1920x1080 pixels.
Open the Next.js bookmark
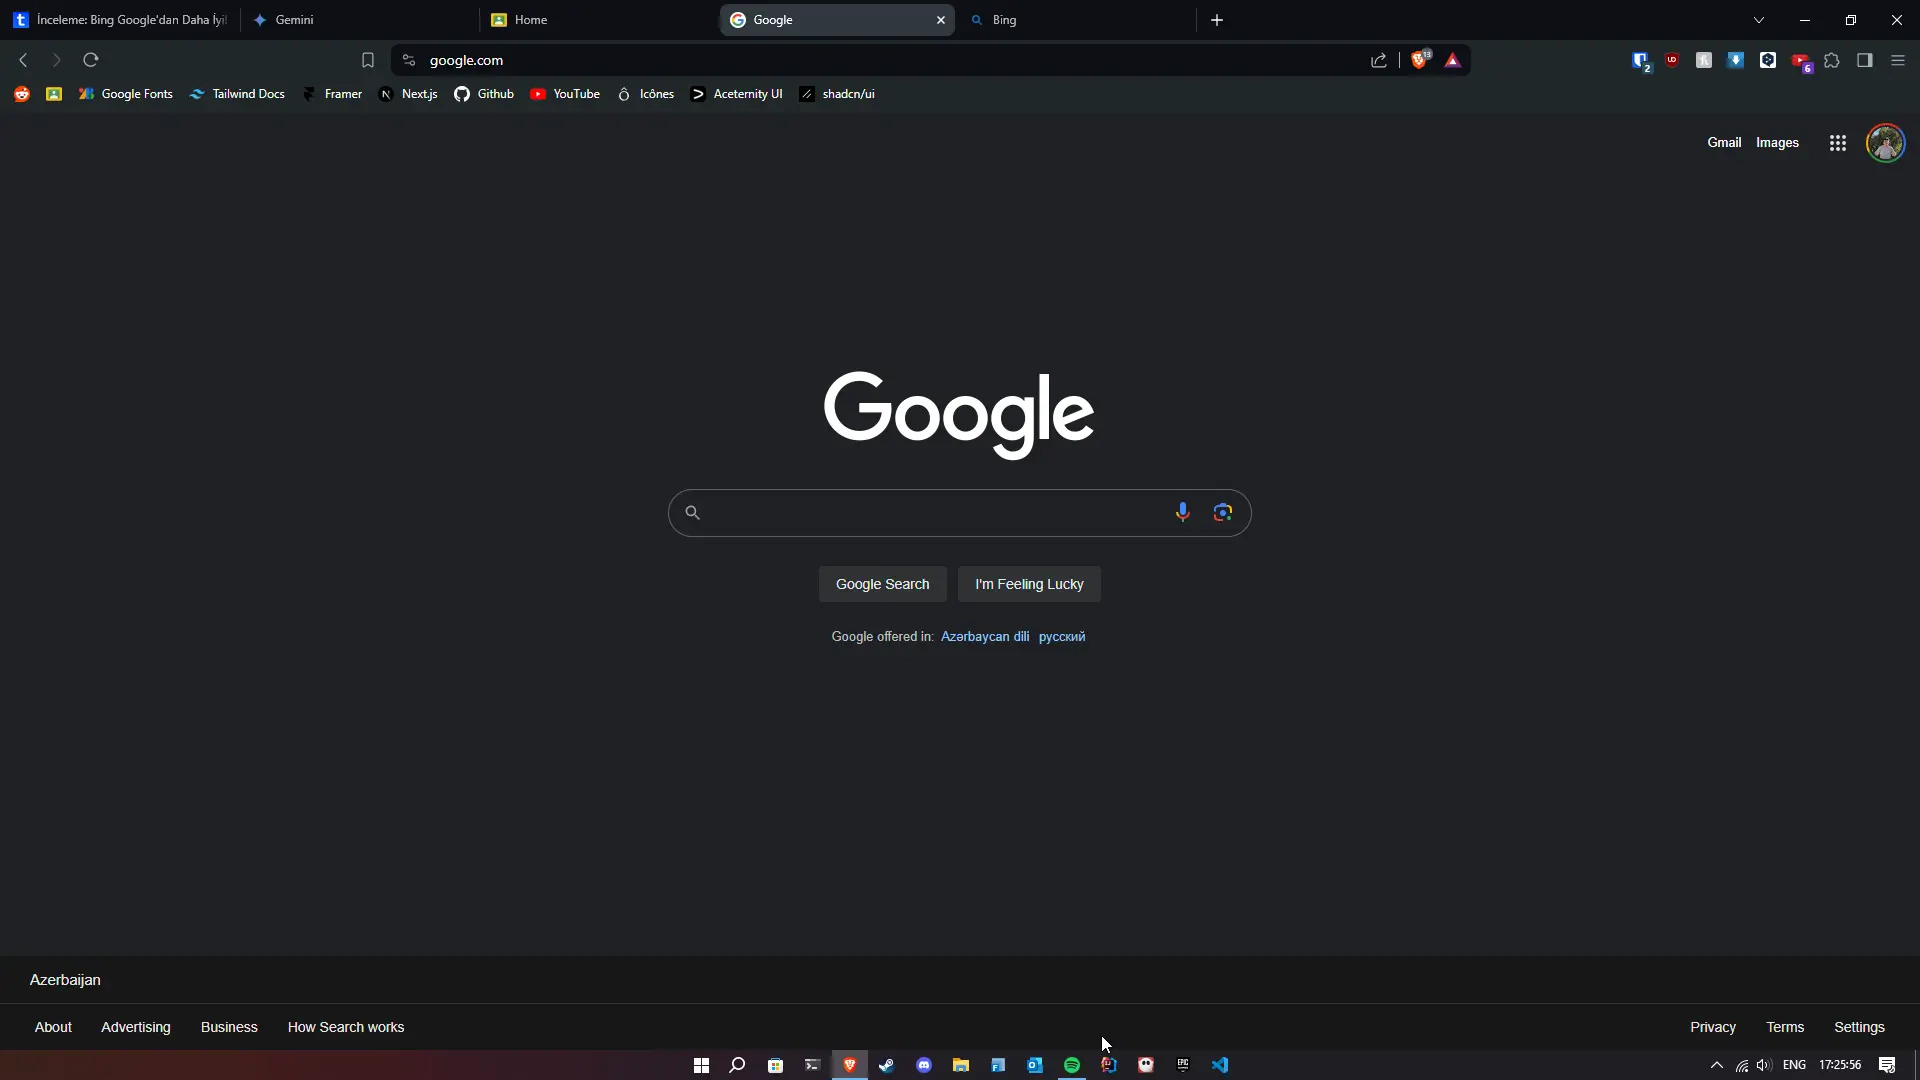pos(408,94)
